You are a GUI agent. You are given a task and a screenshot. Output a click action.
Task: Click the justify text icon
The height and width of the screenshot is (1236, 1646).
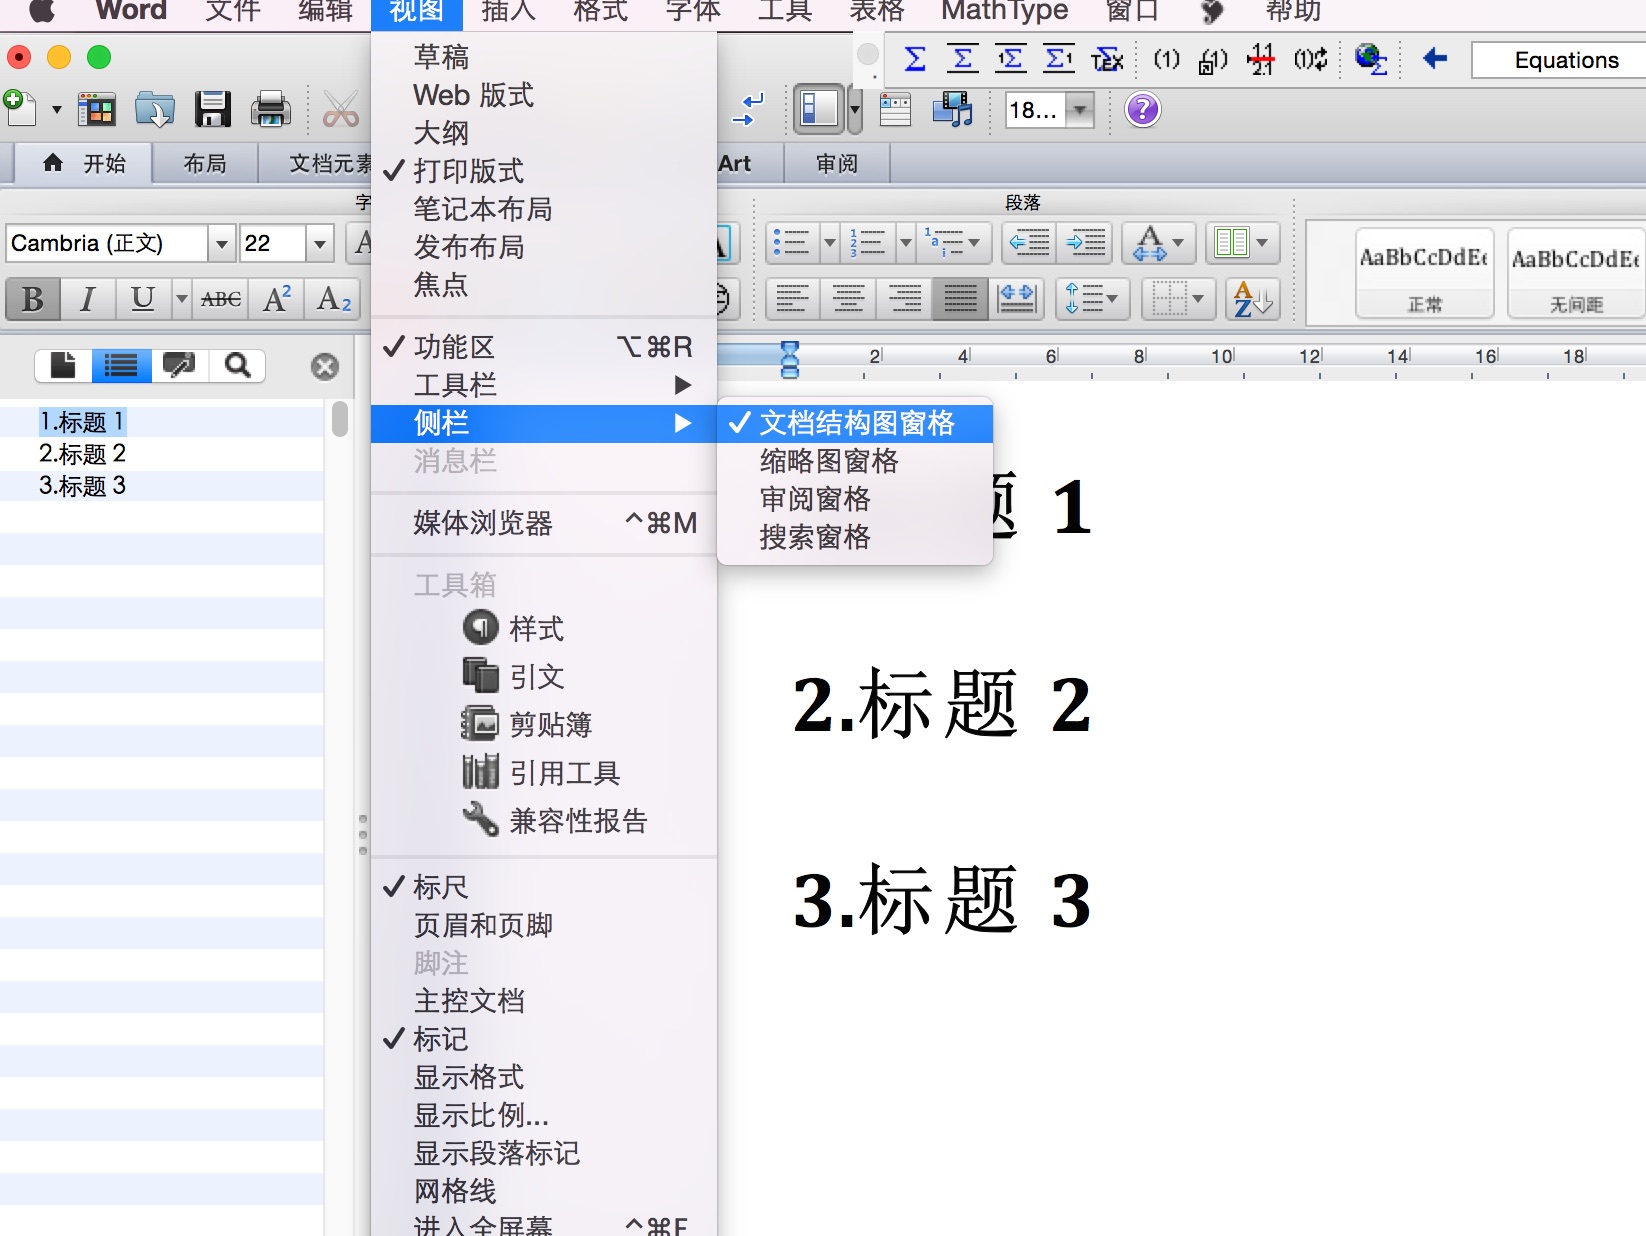point(960,298)
